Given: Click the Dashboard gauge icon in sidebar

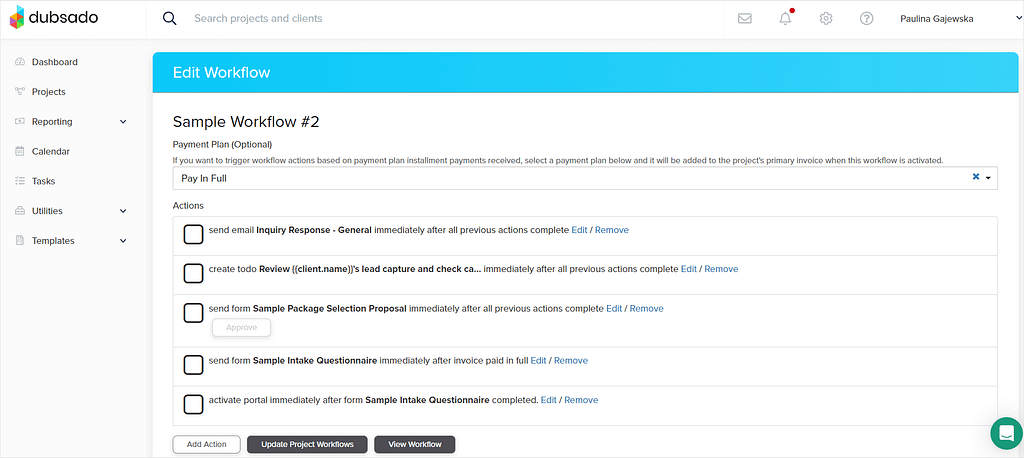Looking at the screenshot, I should (20, 62).
